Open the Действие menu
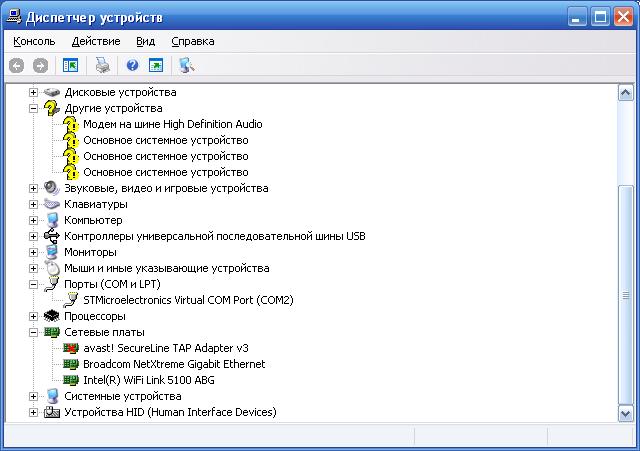 pos(96,41)
